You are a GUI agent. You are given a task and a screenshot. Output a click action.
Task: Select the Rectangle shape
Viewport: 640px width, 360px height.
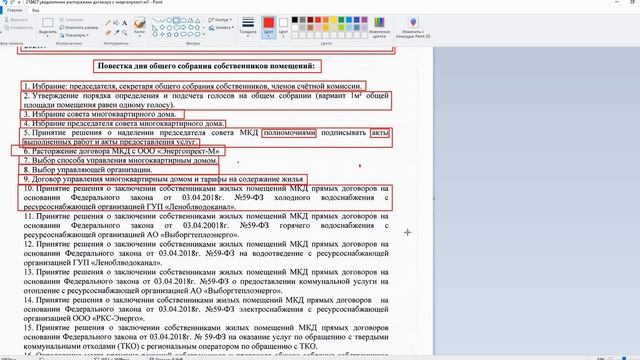tap(176, 20)
